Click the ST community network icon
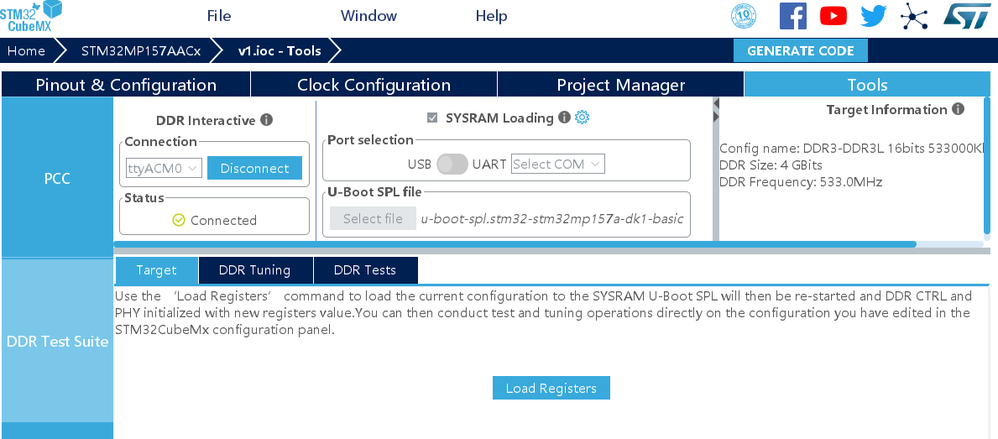Screen dimensions: 998x439 (914, 16)
